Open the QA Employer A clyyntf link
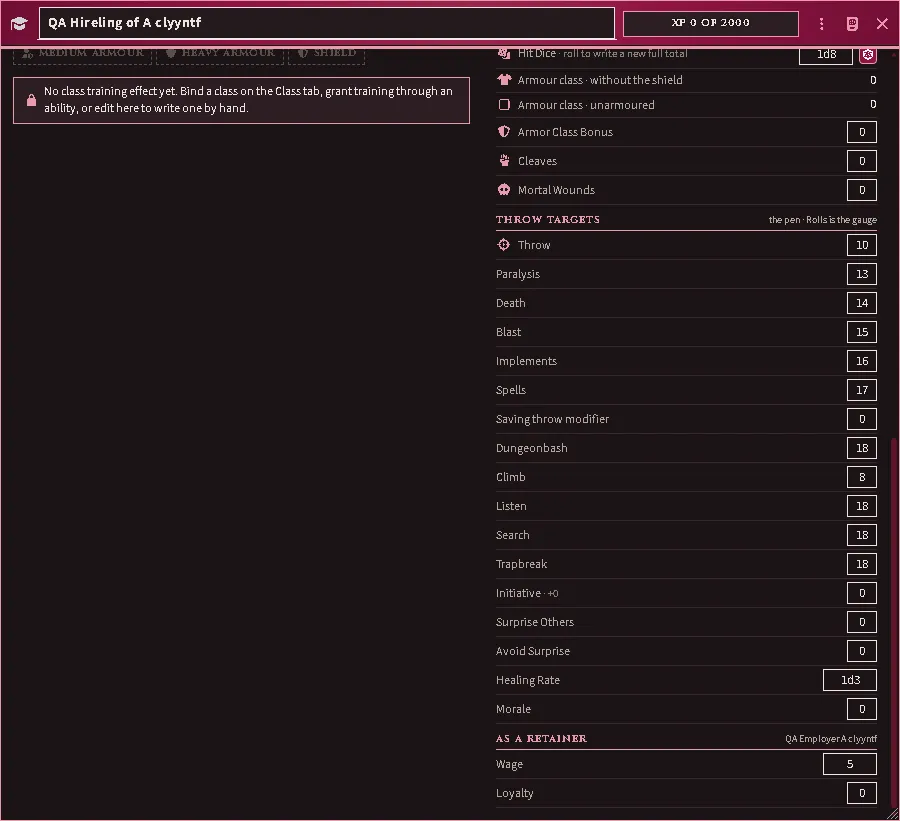 coord(831,739)
